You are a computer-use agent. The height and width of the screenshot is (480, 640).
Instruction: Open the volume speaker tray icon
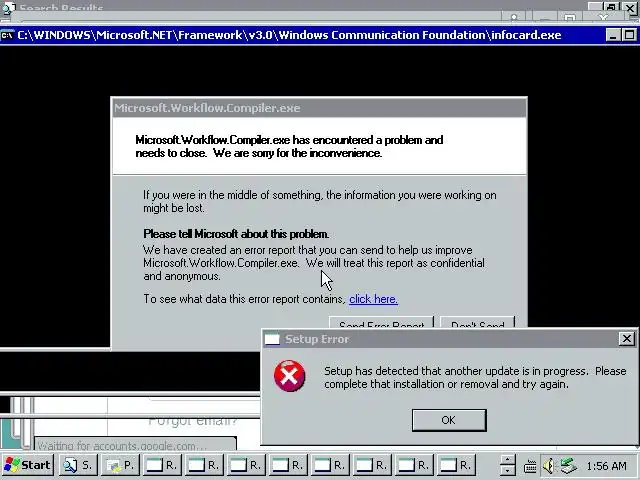550,466
